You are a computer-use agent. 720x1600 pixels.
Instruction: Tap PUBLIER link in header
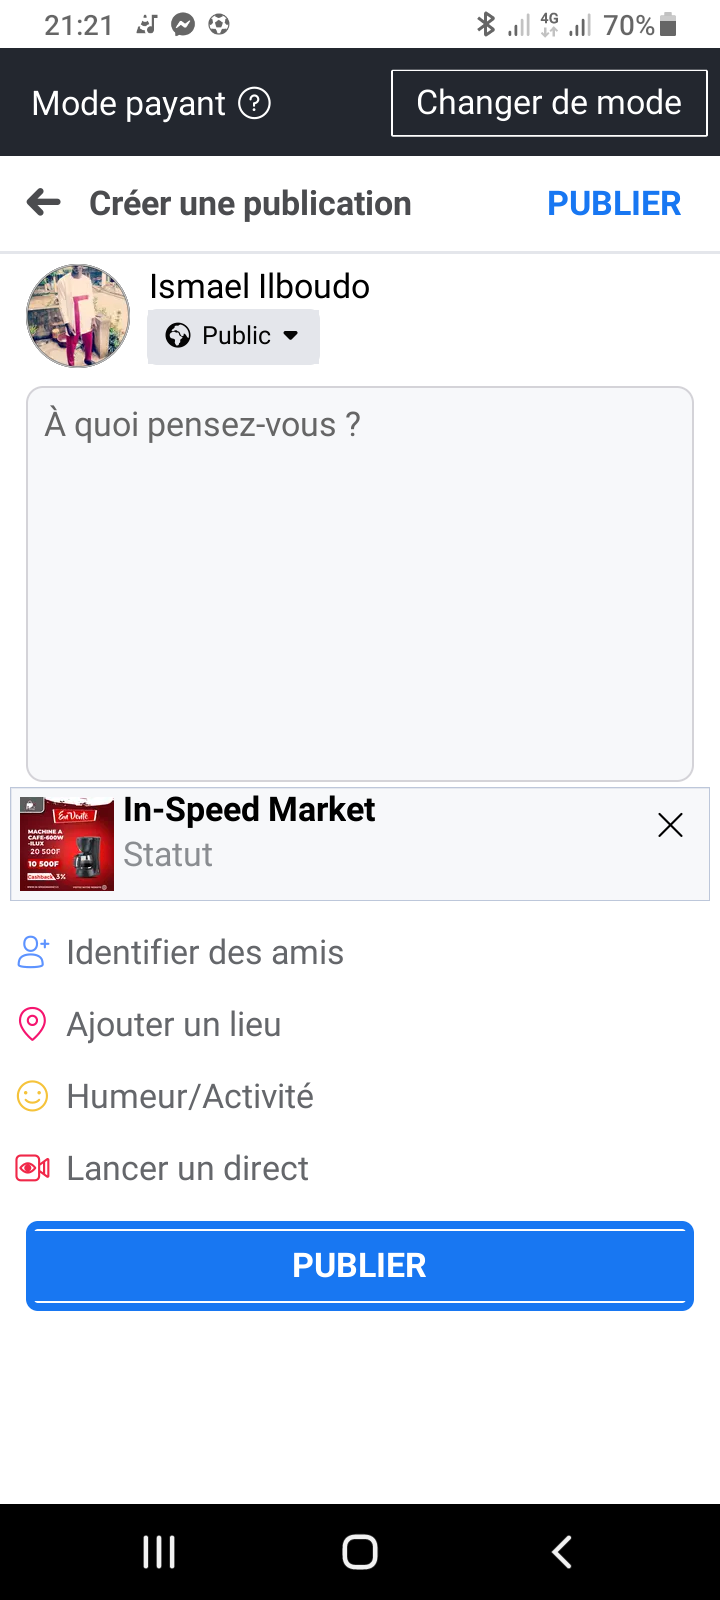(614, 204)
